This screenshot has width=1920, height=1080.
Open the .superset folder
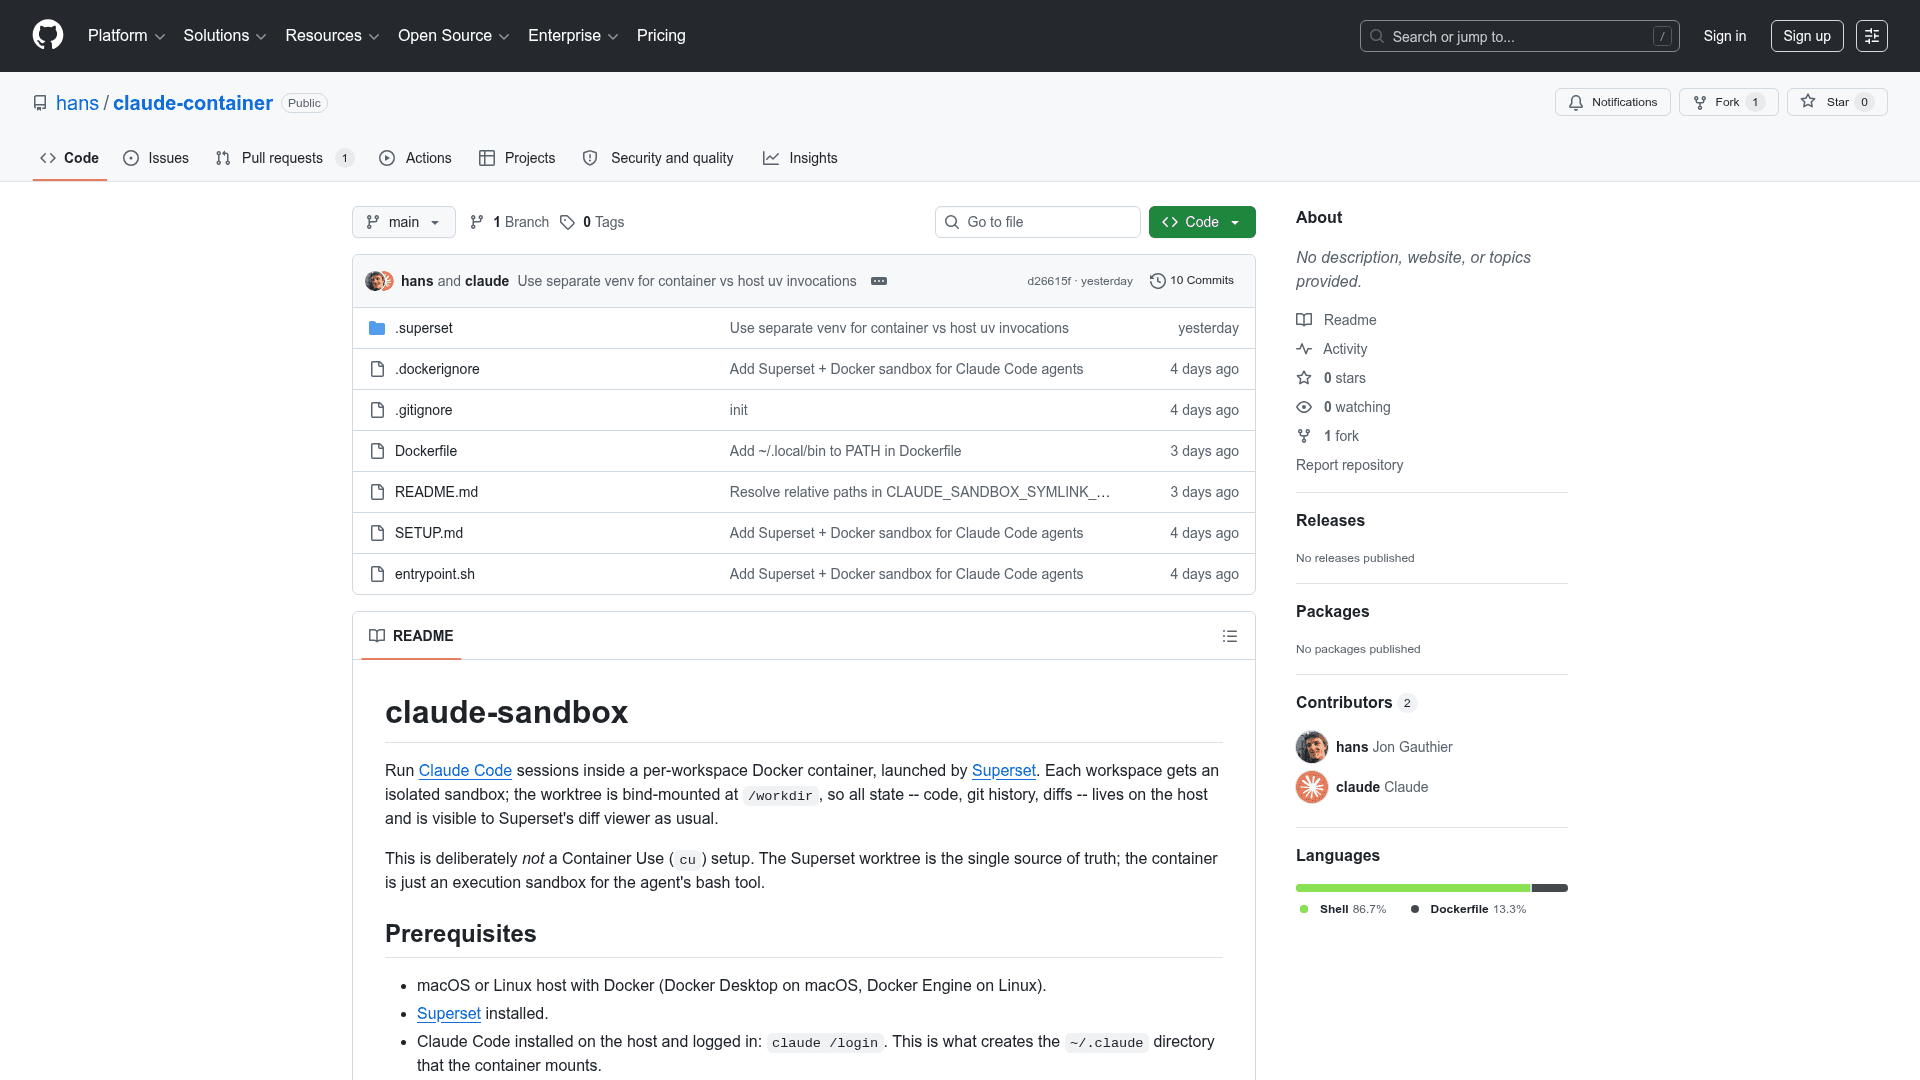click(x=424, y=328)
